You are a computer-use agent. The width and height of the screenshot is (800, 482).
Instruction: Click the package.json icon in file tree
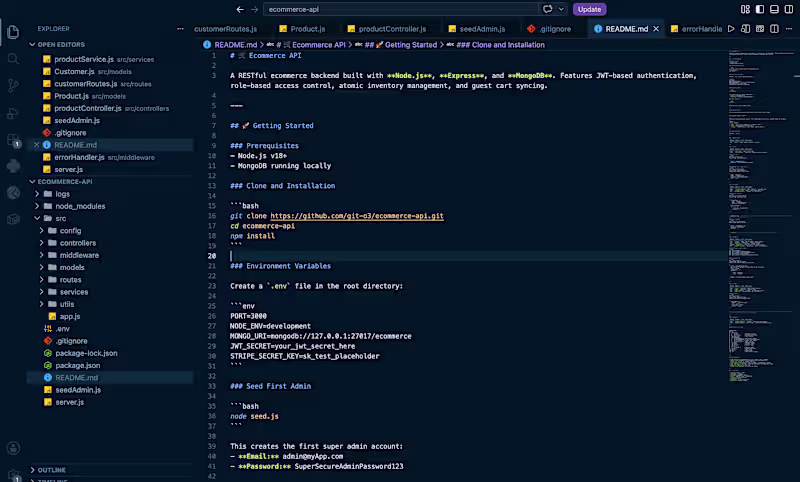[x=48, y=365]
